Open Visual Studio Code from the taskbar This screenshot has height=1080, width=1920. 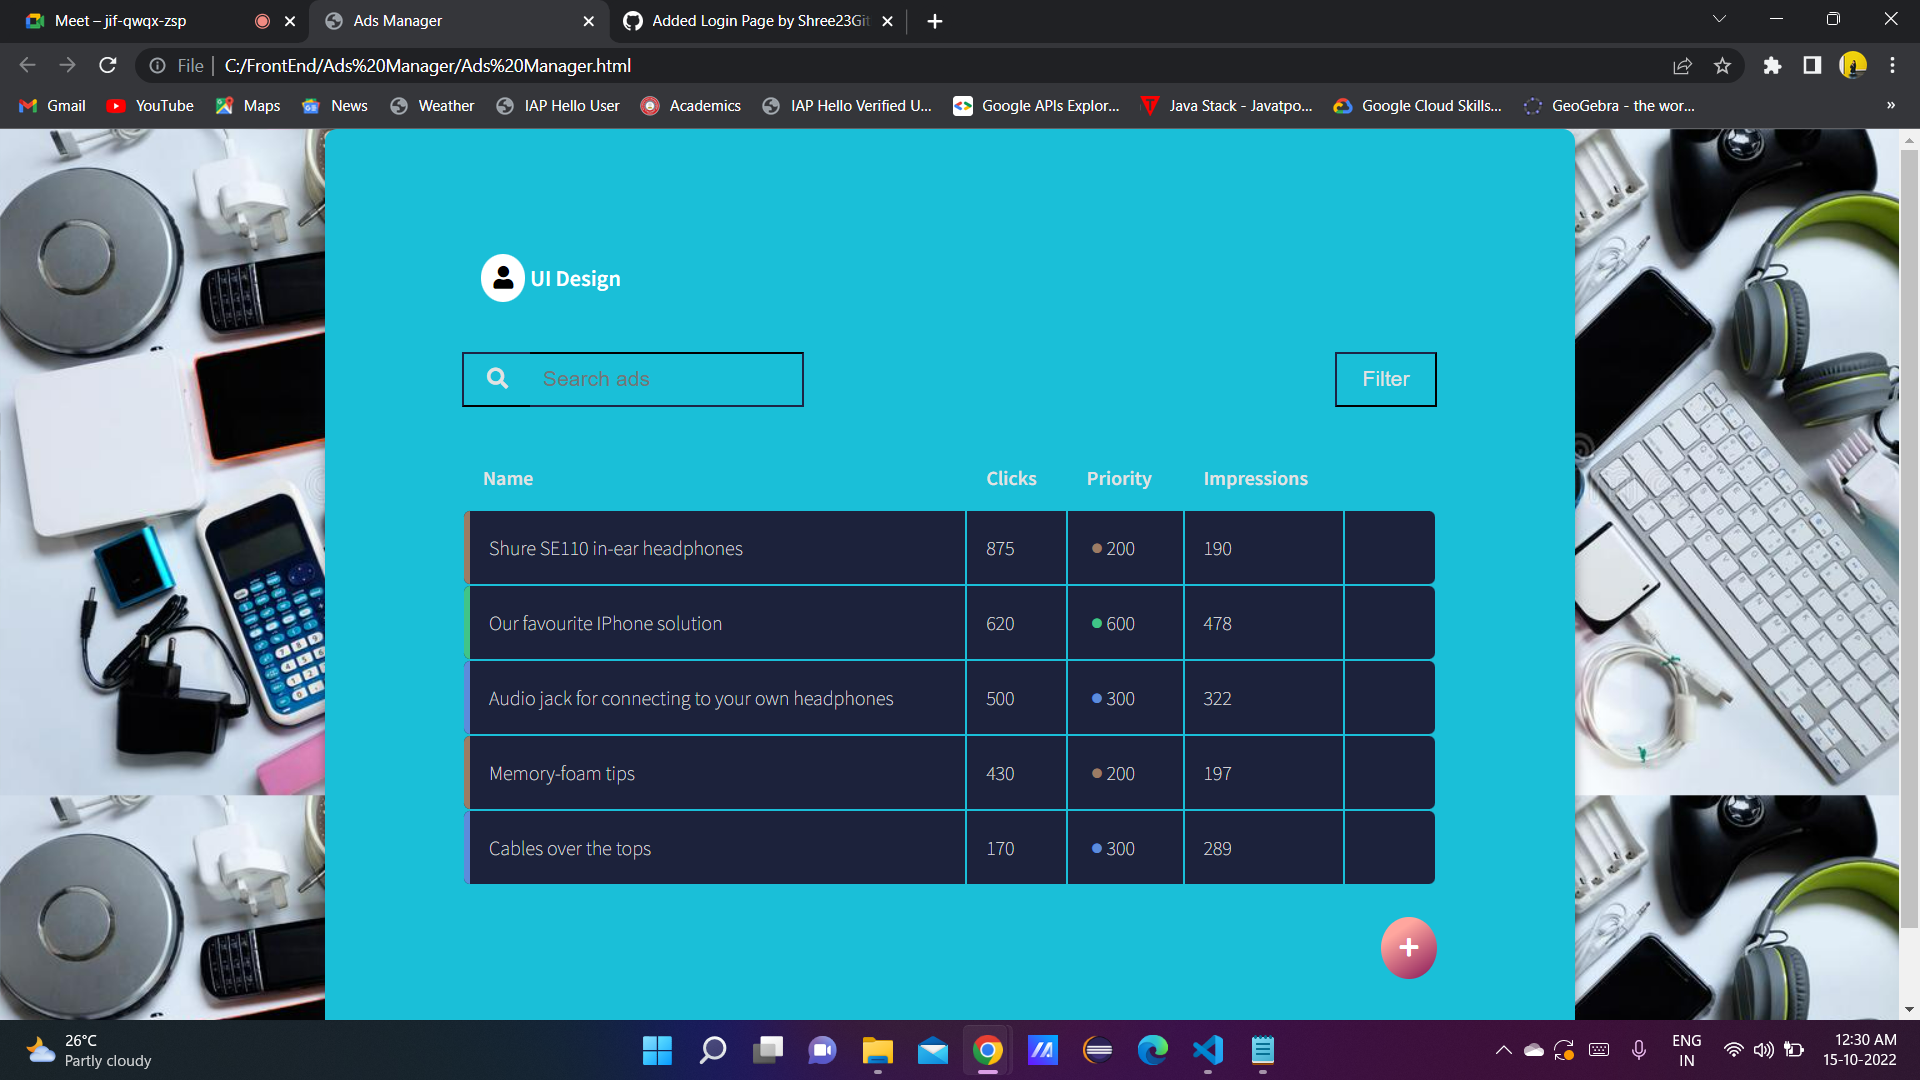pos(1207,1051)
